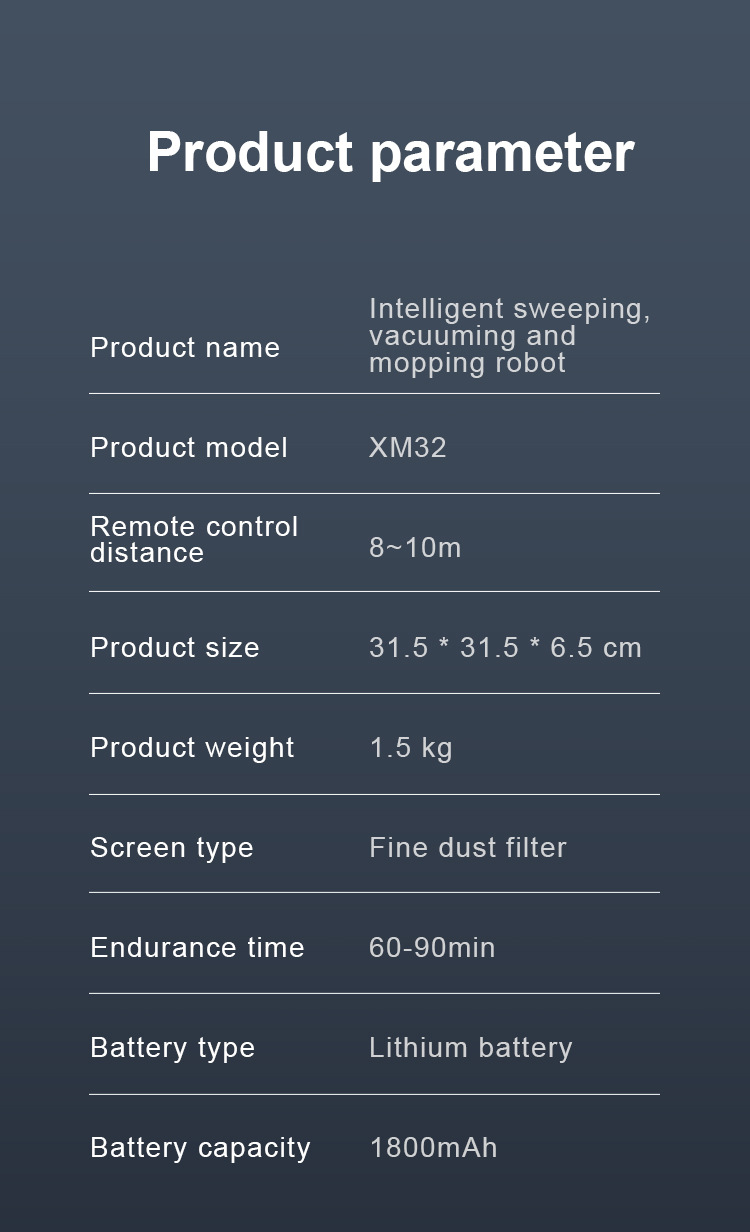Image resolution: width=750 pixels, height=1232 pixels.
Task: Click the XM32 model value
Action: (x=408, y=447)
